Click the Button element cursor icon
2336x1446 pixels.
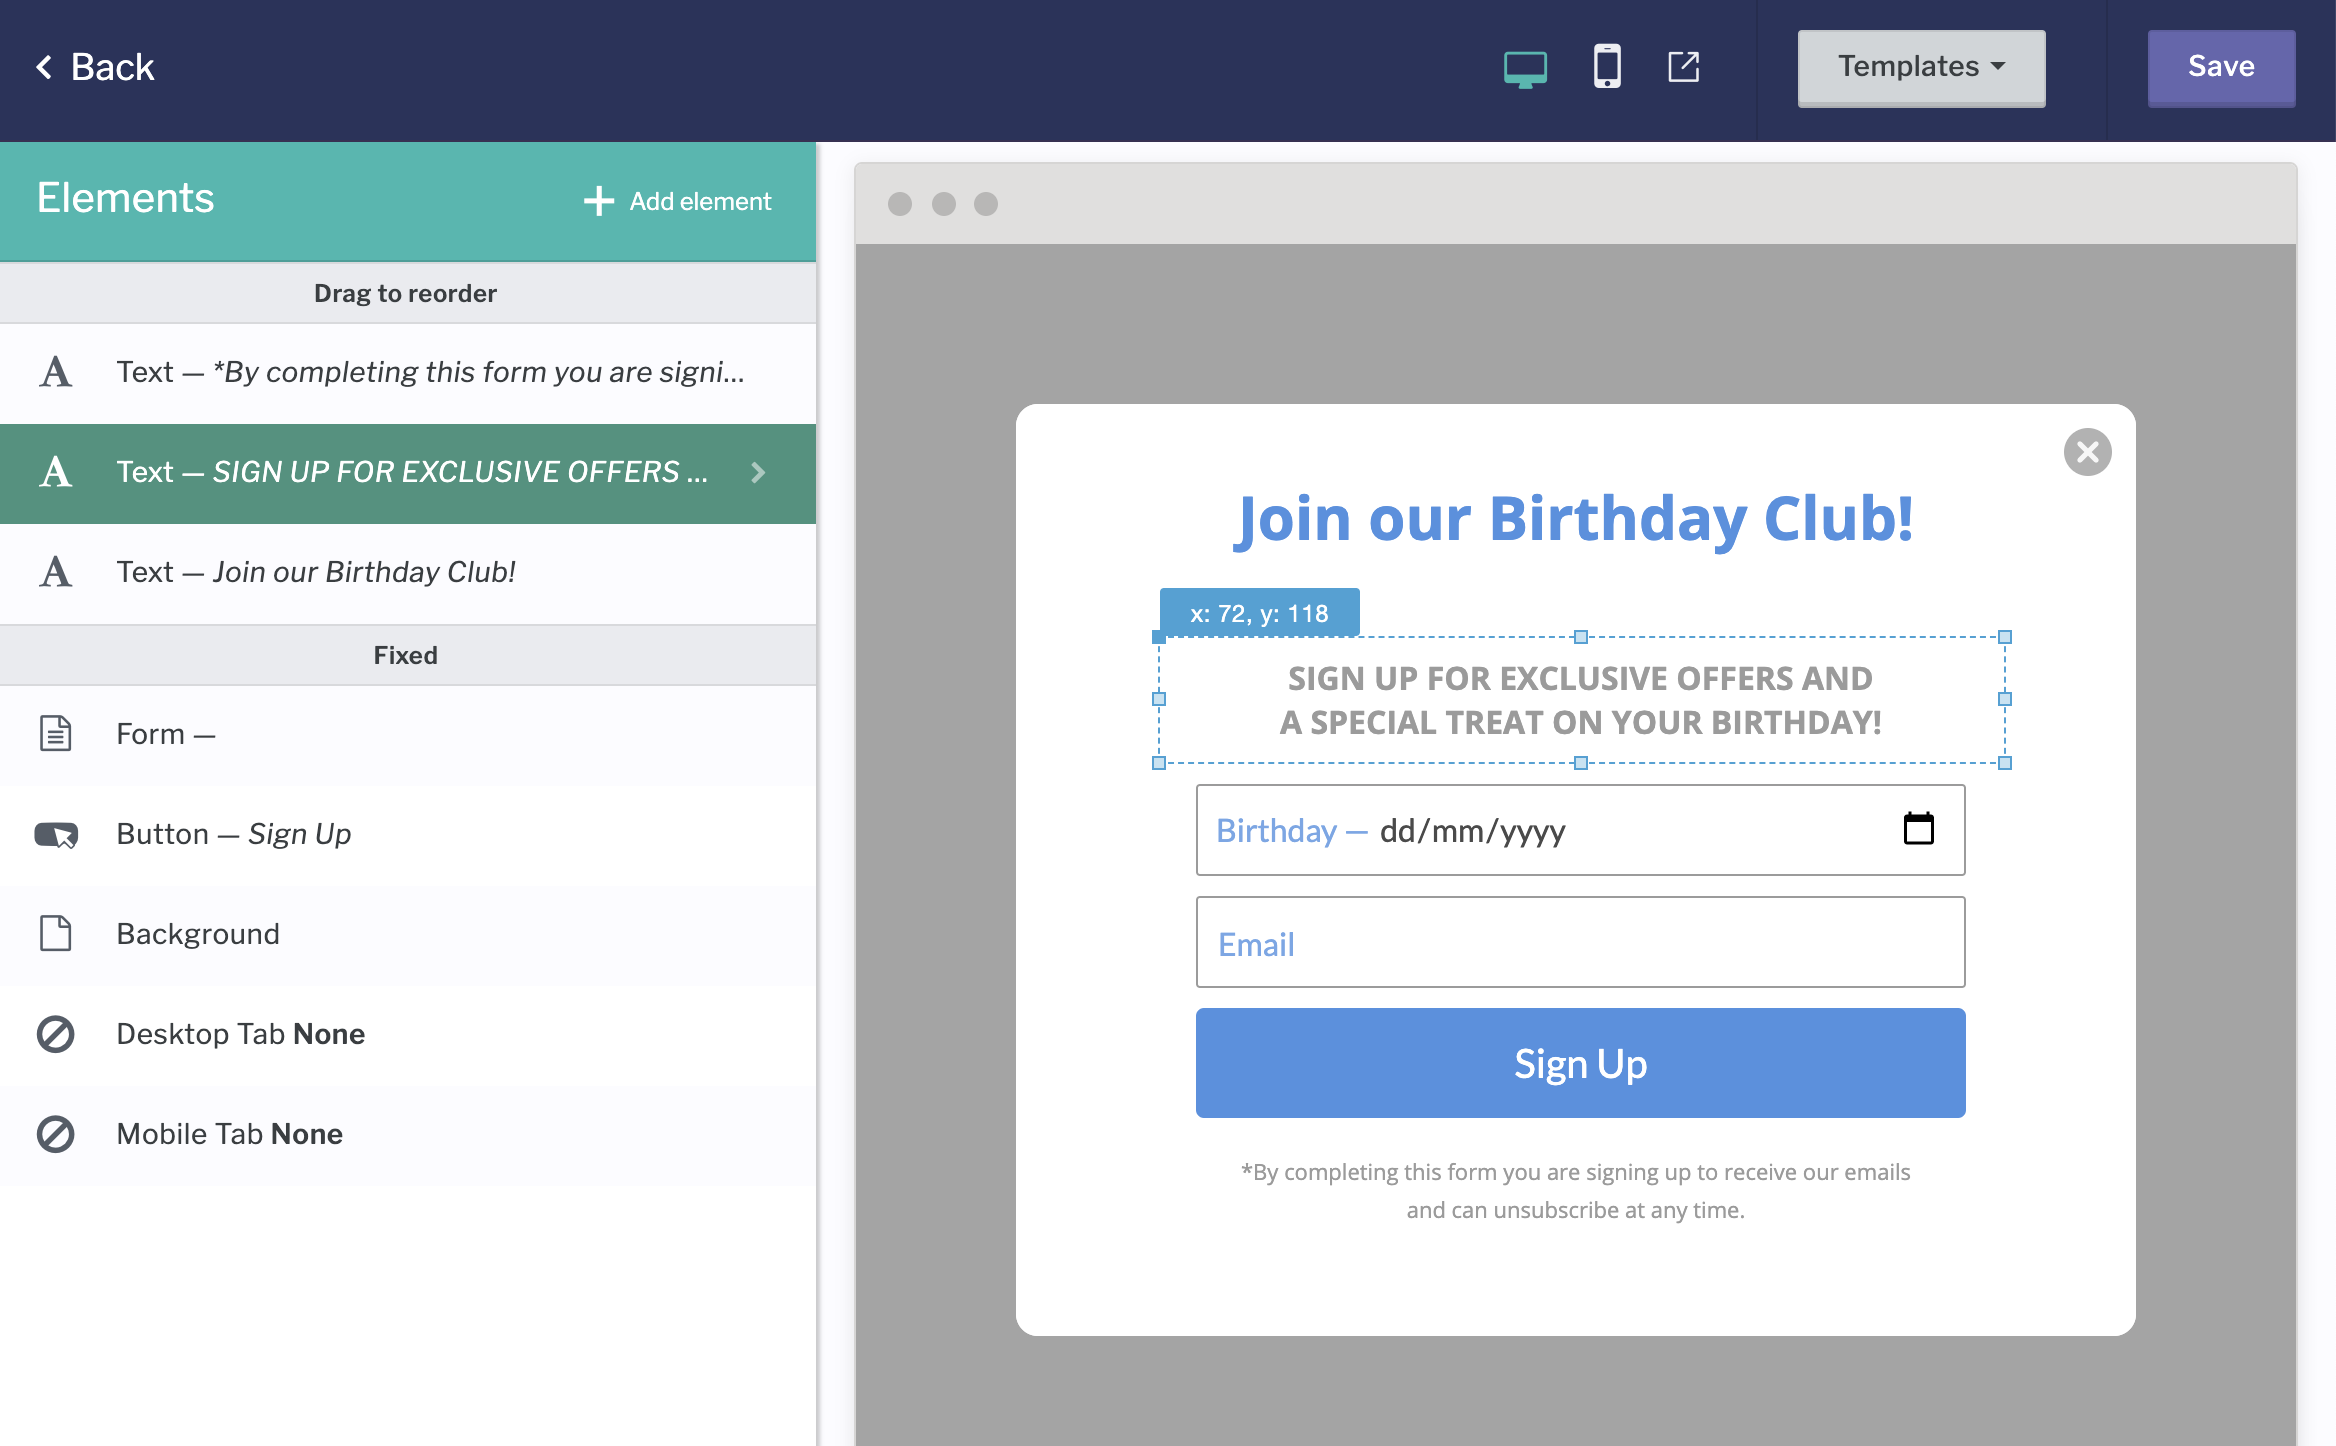click(56, 834)
